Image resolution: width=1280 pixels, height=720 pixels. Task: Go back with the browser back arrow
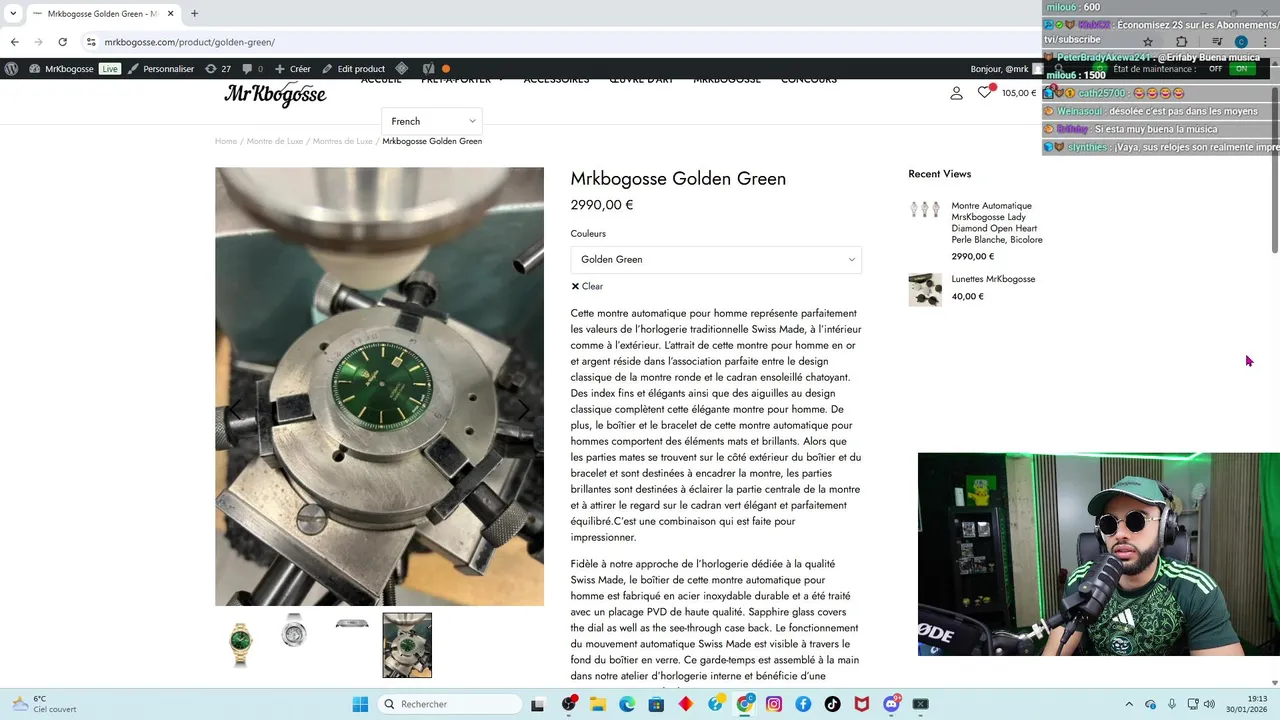pos(14,42)
